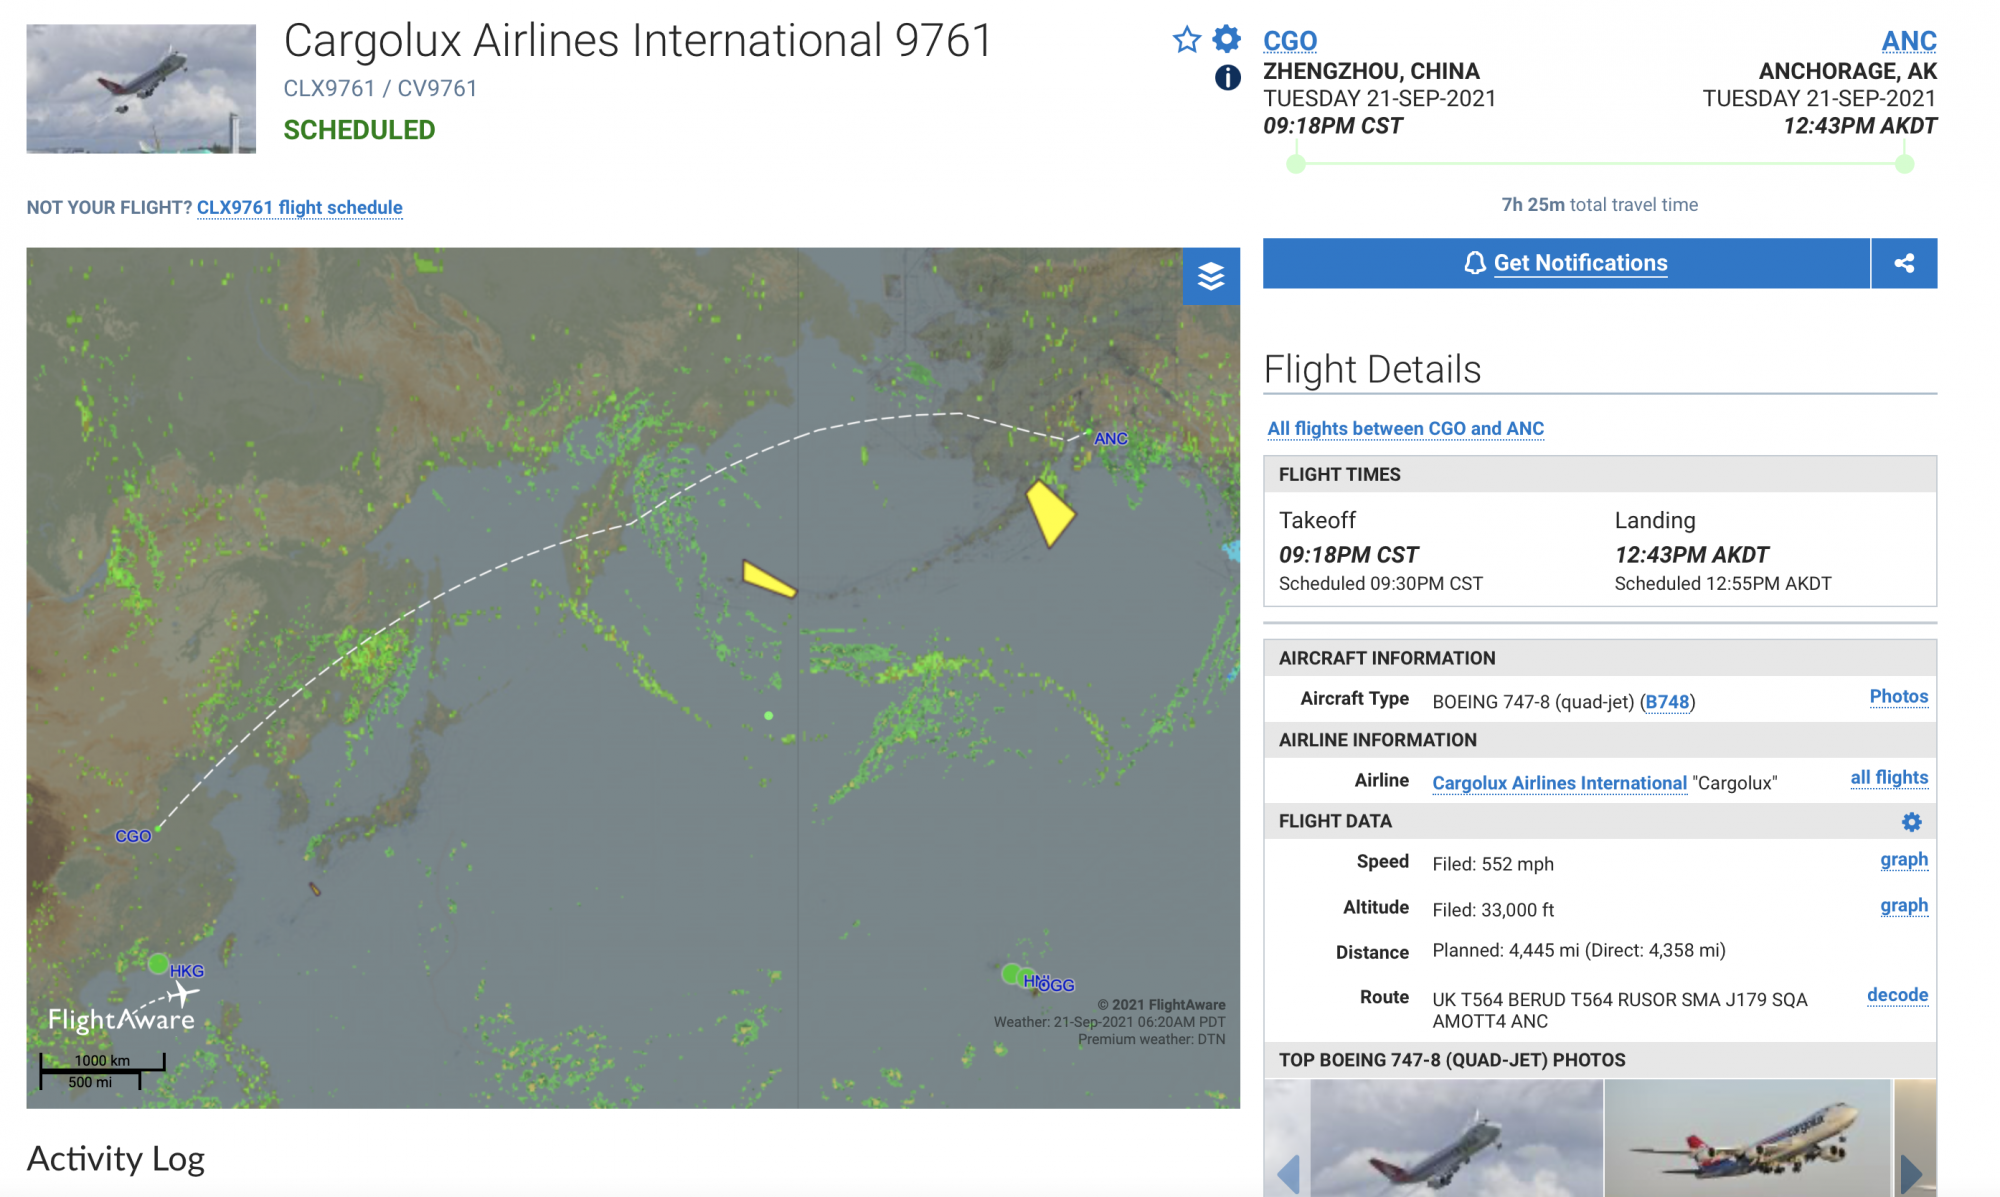Screen dimensions: 2000x1197
Task: View all flights between CGO and ANC
Action: (x=1405, y=428)
